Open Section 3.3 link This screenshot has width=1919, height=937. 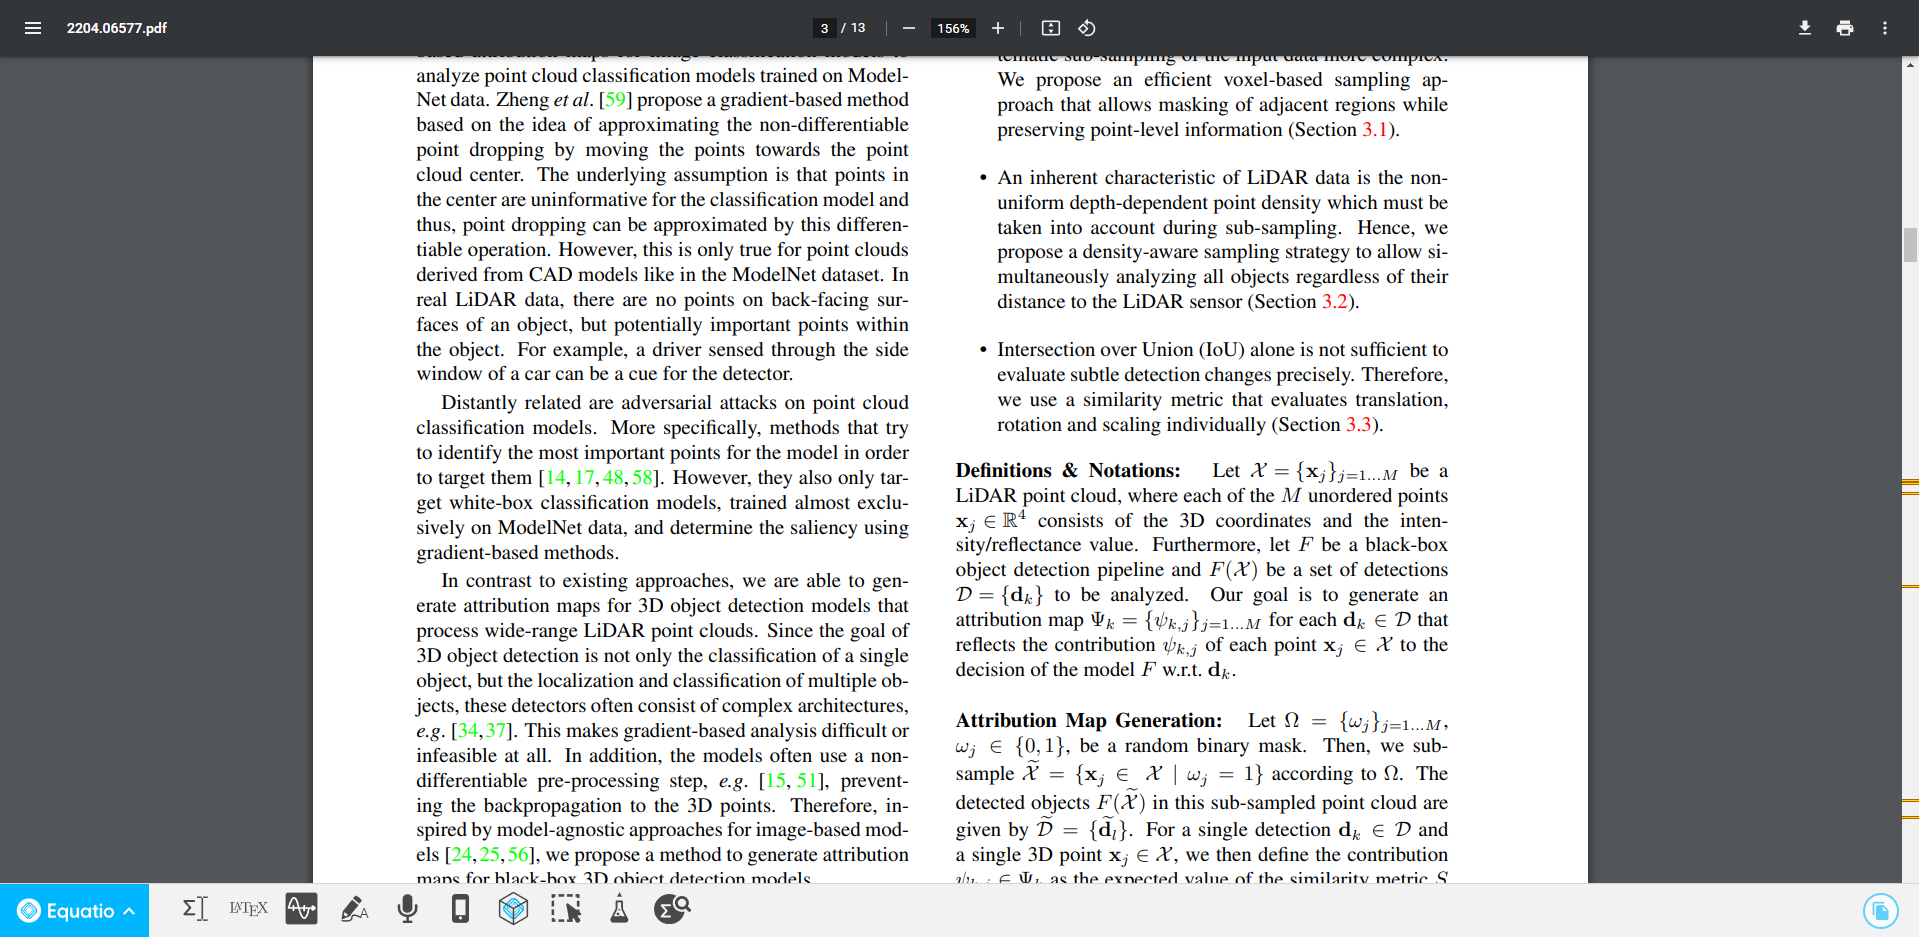[1358, 425]
